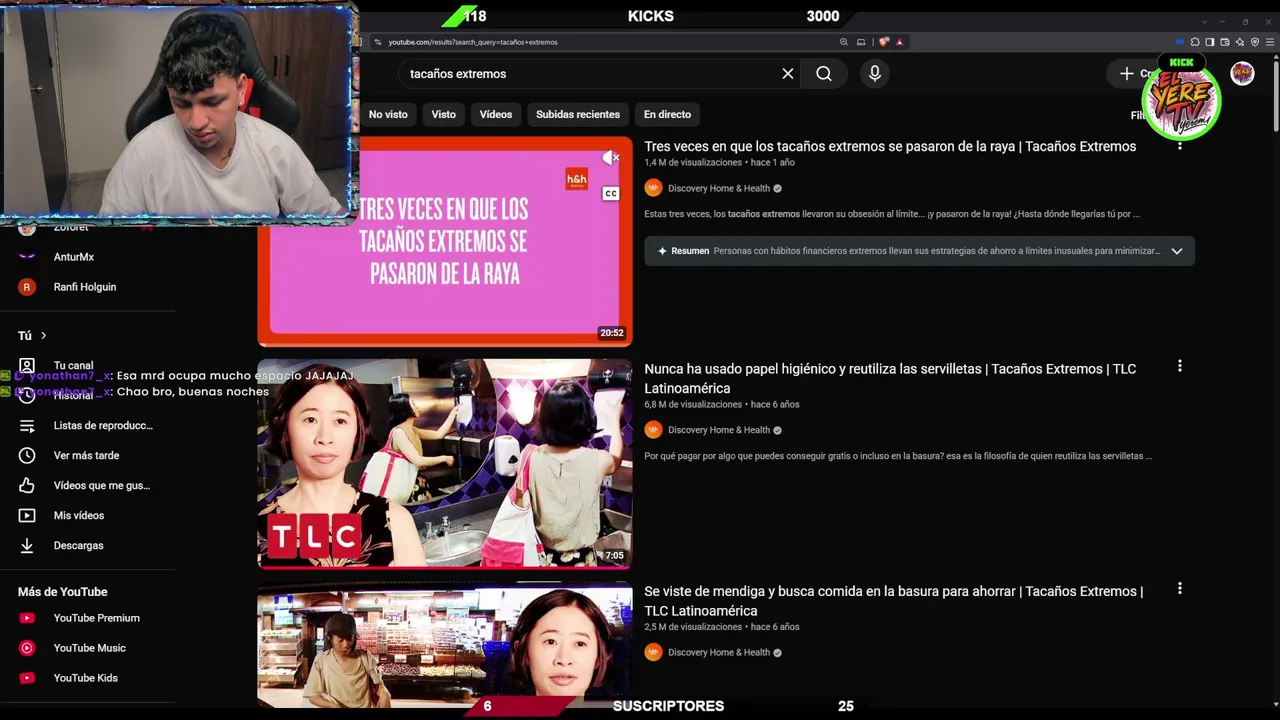This screenshot has height=720, width=1280.
Task: Select the 'Visto' filter chip
Action: 443,114
